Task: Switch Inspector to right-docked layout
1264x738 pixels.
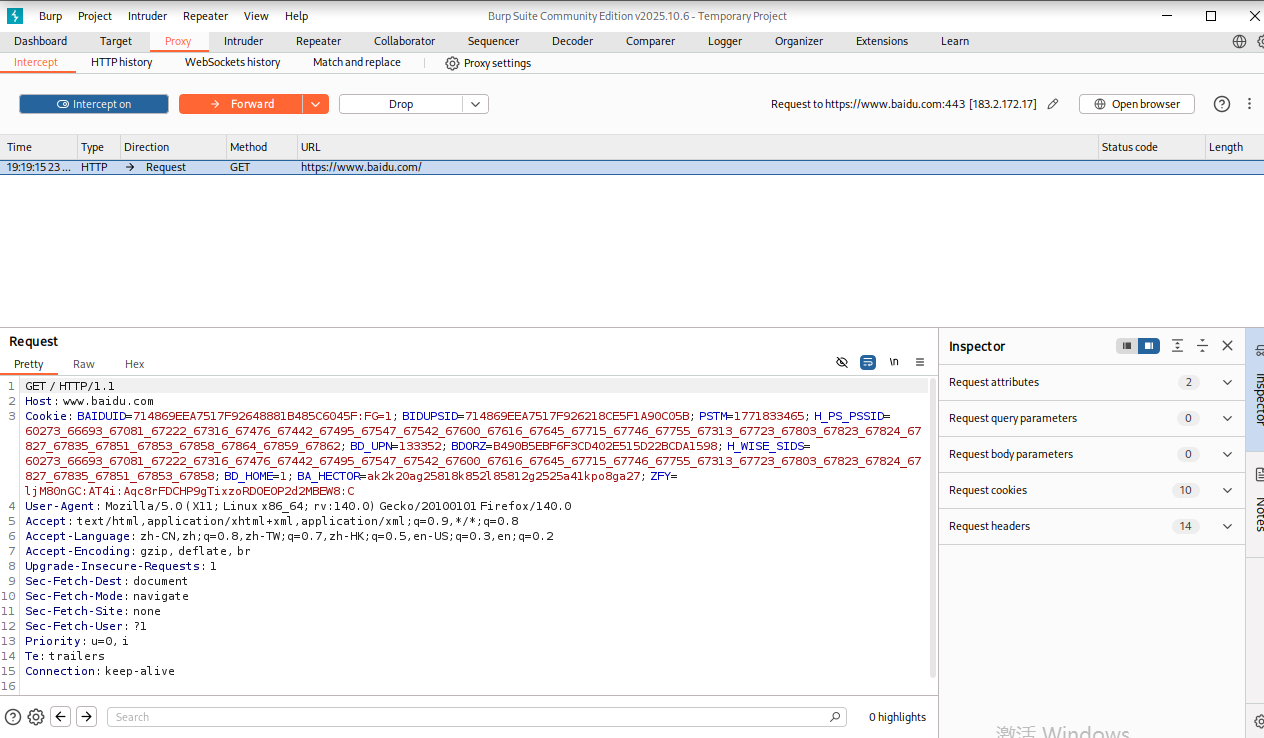Action: [x=1149, y=346]
